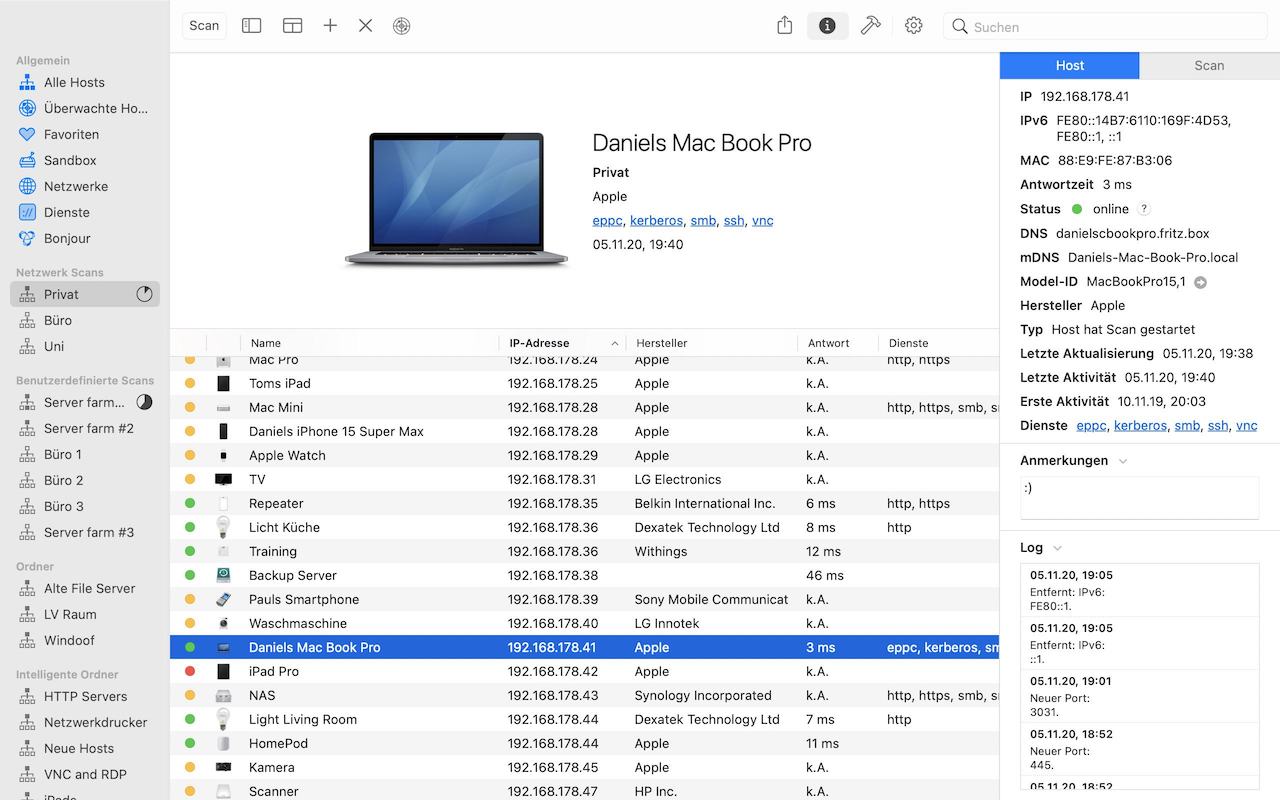1280x800 pixels.
Task: Click the Scan button in toolbar
Action: [x=204, y=26]
